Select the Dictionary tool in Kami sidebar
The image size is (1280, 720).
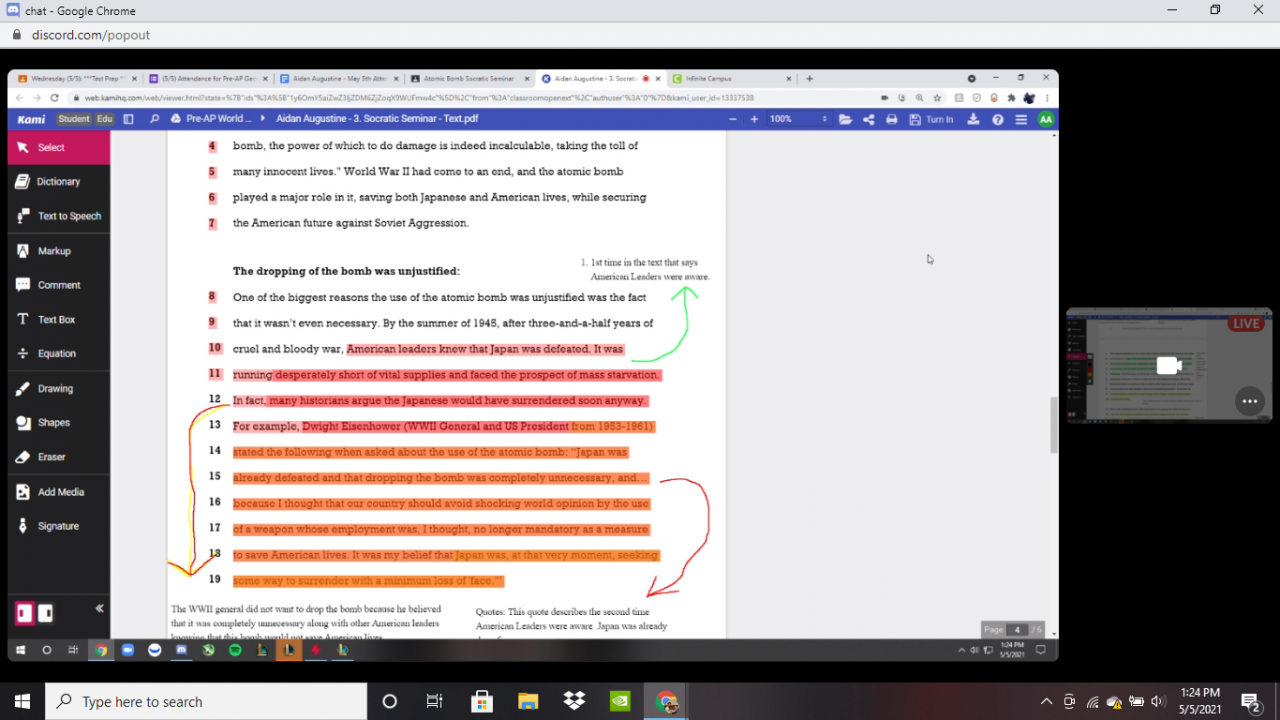point(58,182)
